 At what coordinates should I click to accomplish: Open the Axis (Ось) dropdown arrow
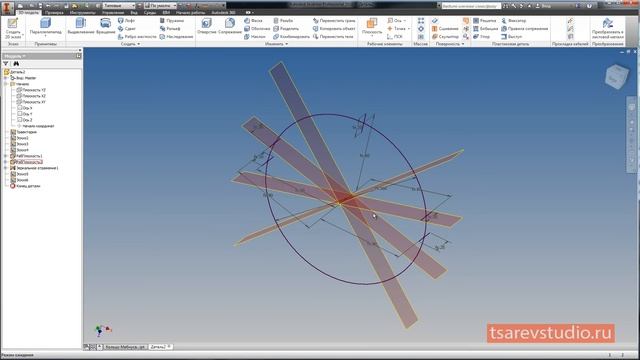405,20
